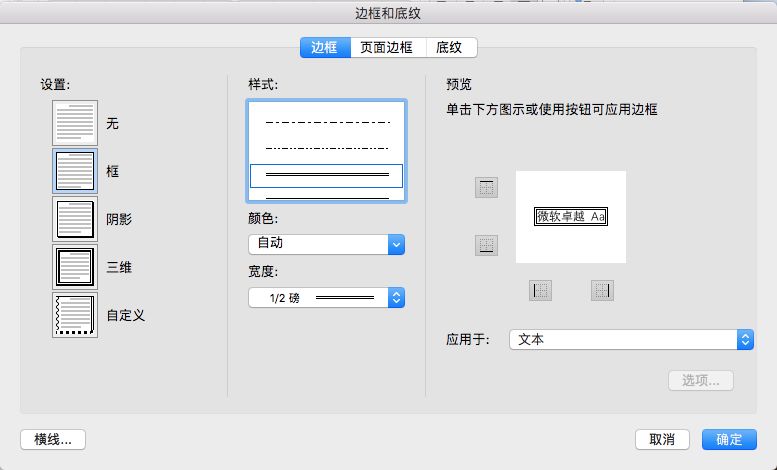777x470 pixels.
Task: Open the 颜色 (color) dropdown showing 自动
Action: point(327,244)
